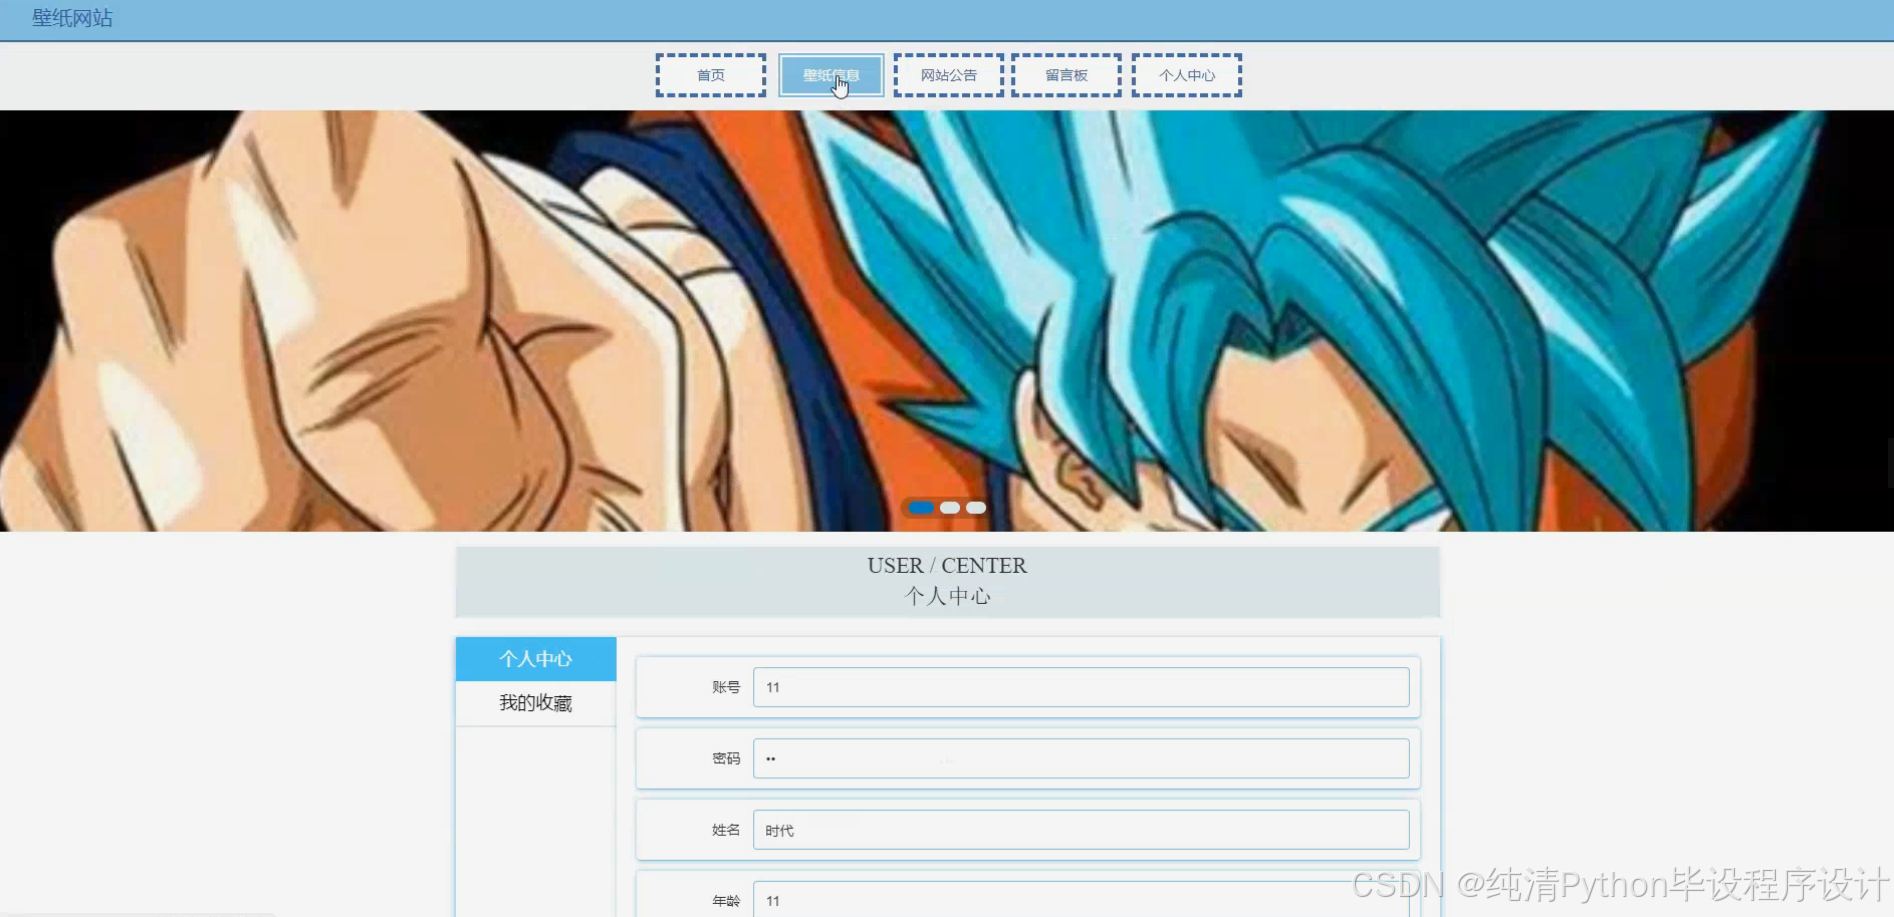Select the second carousel indicator dot
1894x917 pixels.
[x=950, y=508]
